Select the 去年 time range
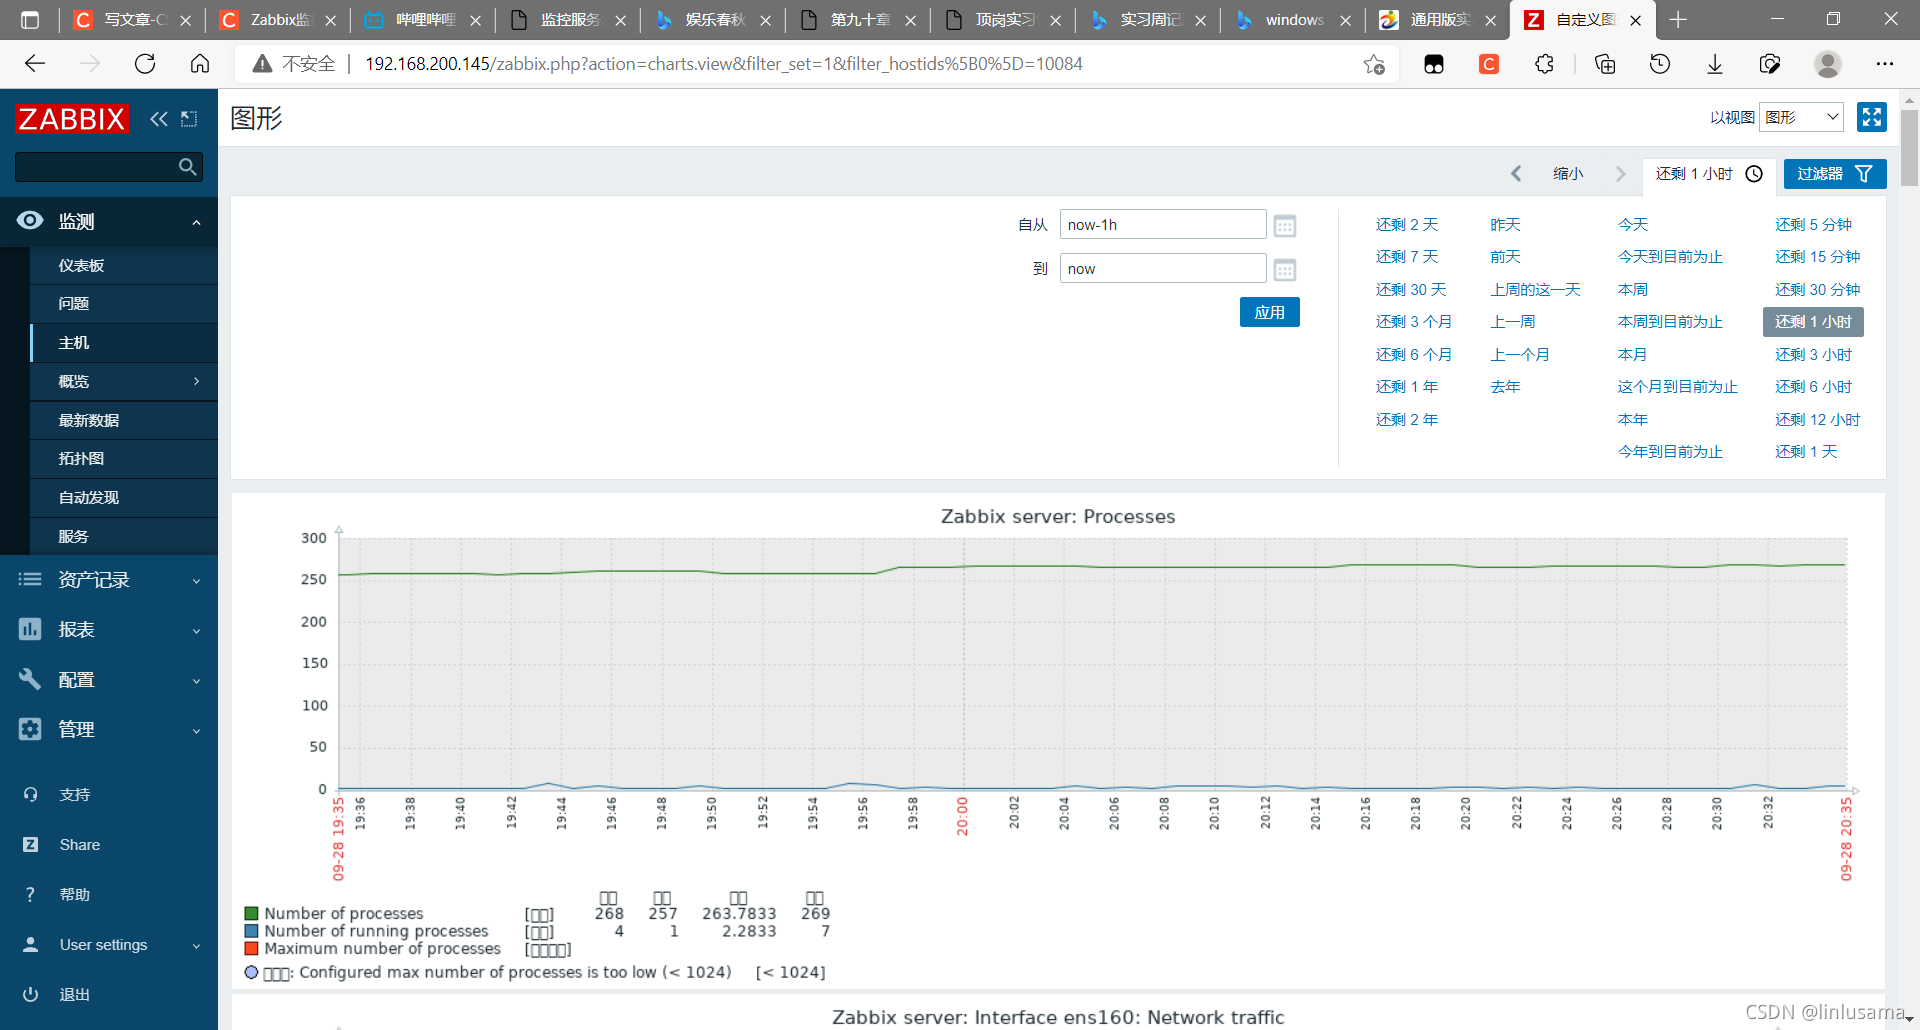 click(x=1505, y=387)
